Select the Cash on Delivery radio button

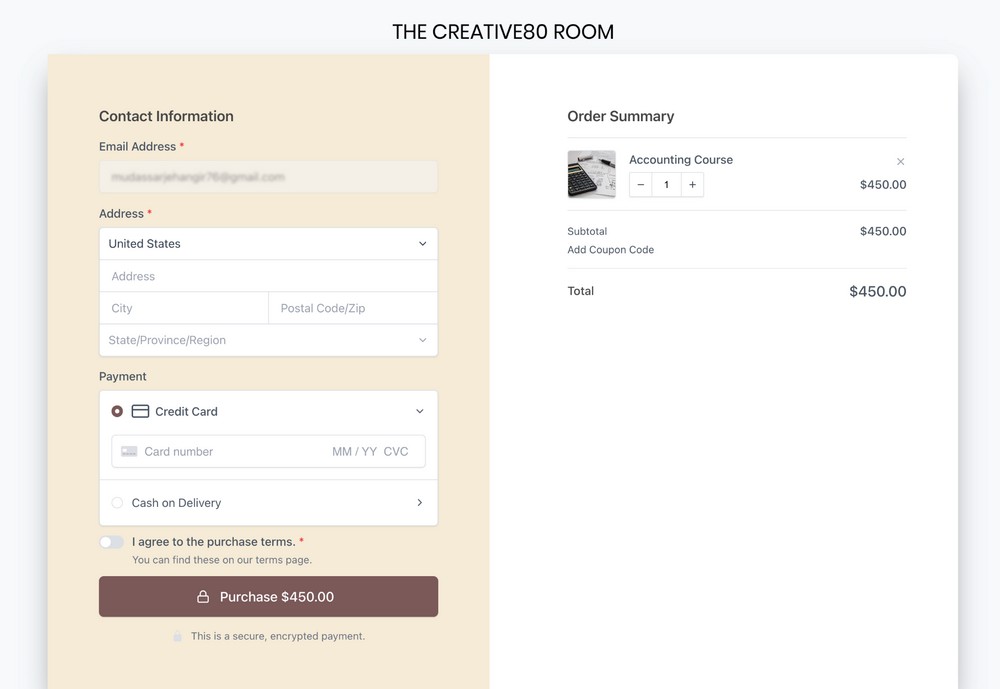pyautogui.click(x=117, y=502)
